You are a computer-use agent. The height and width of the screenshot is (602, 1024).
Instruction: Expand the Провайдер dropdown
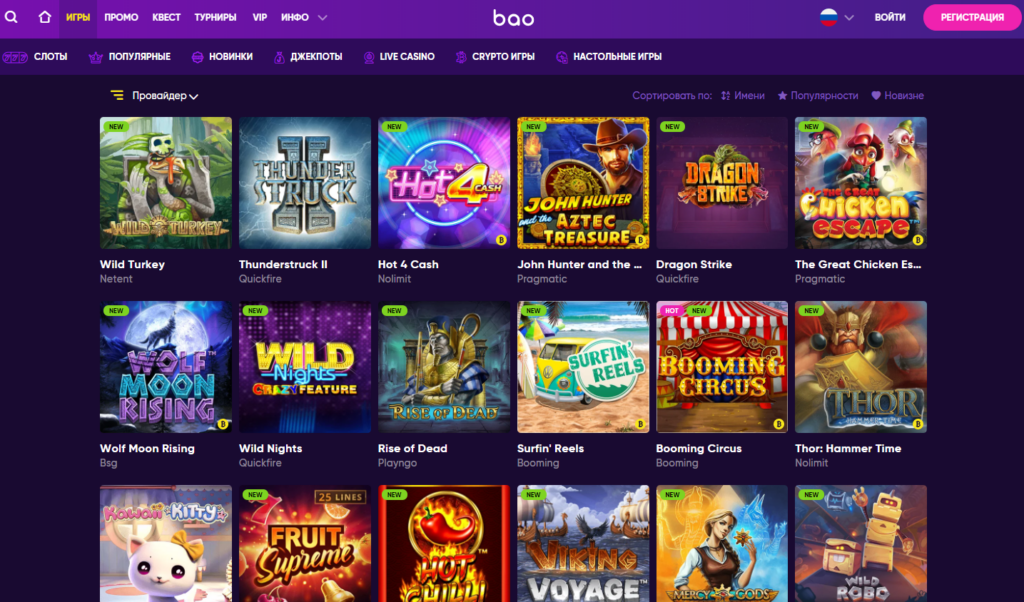tap(157, 94)
